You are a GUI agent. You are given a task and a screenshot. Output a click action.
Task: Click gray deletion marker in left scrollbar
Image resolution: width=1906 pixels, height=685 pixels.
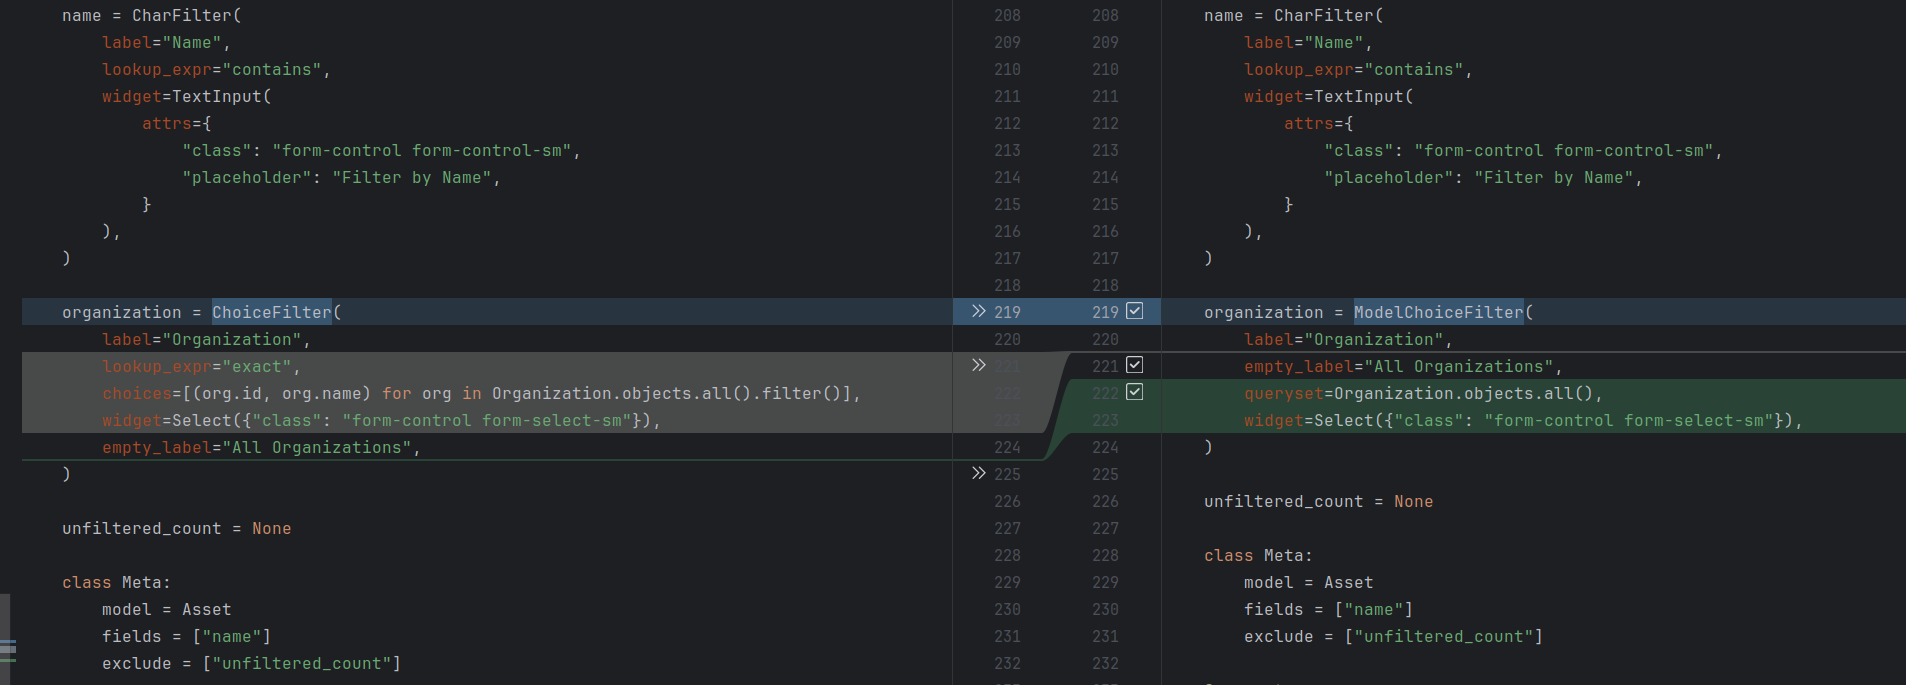(x=8, y=650)
